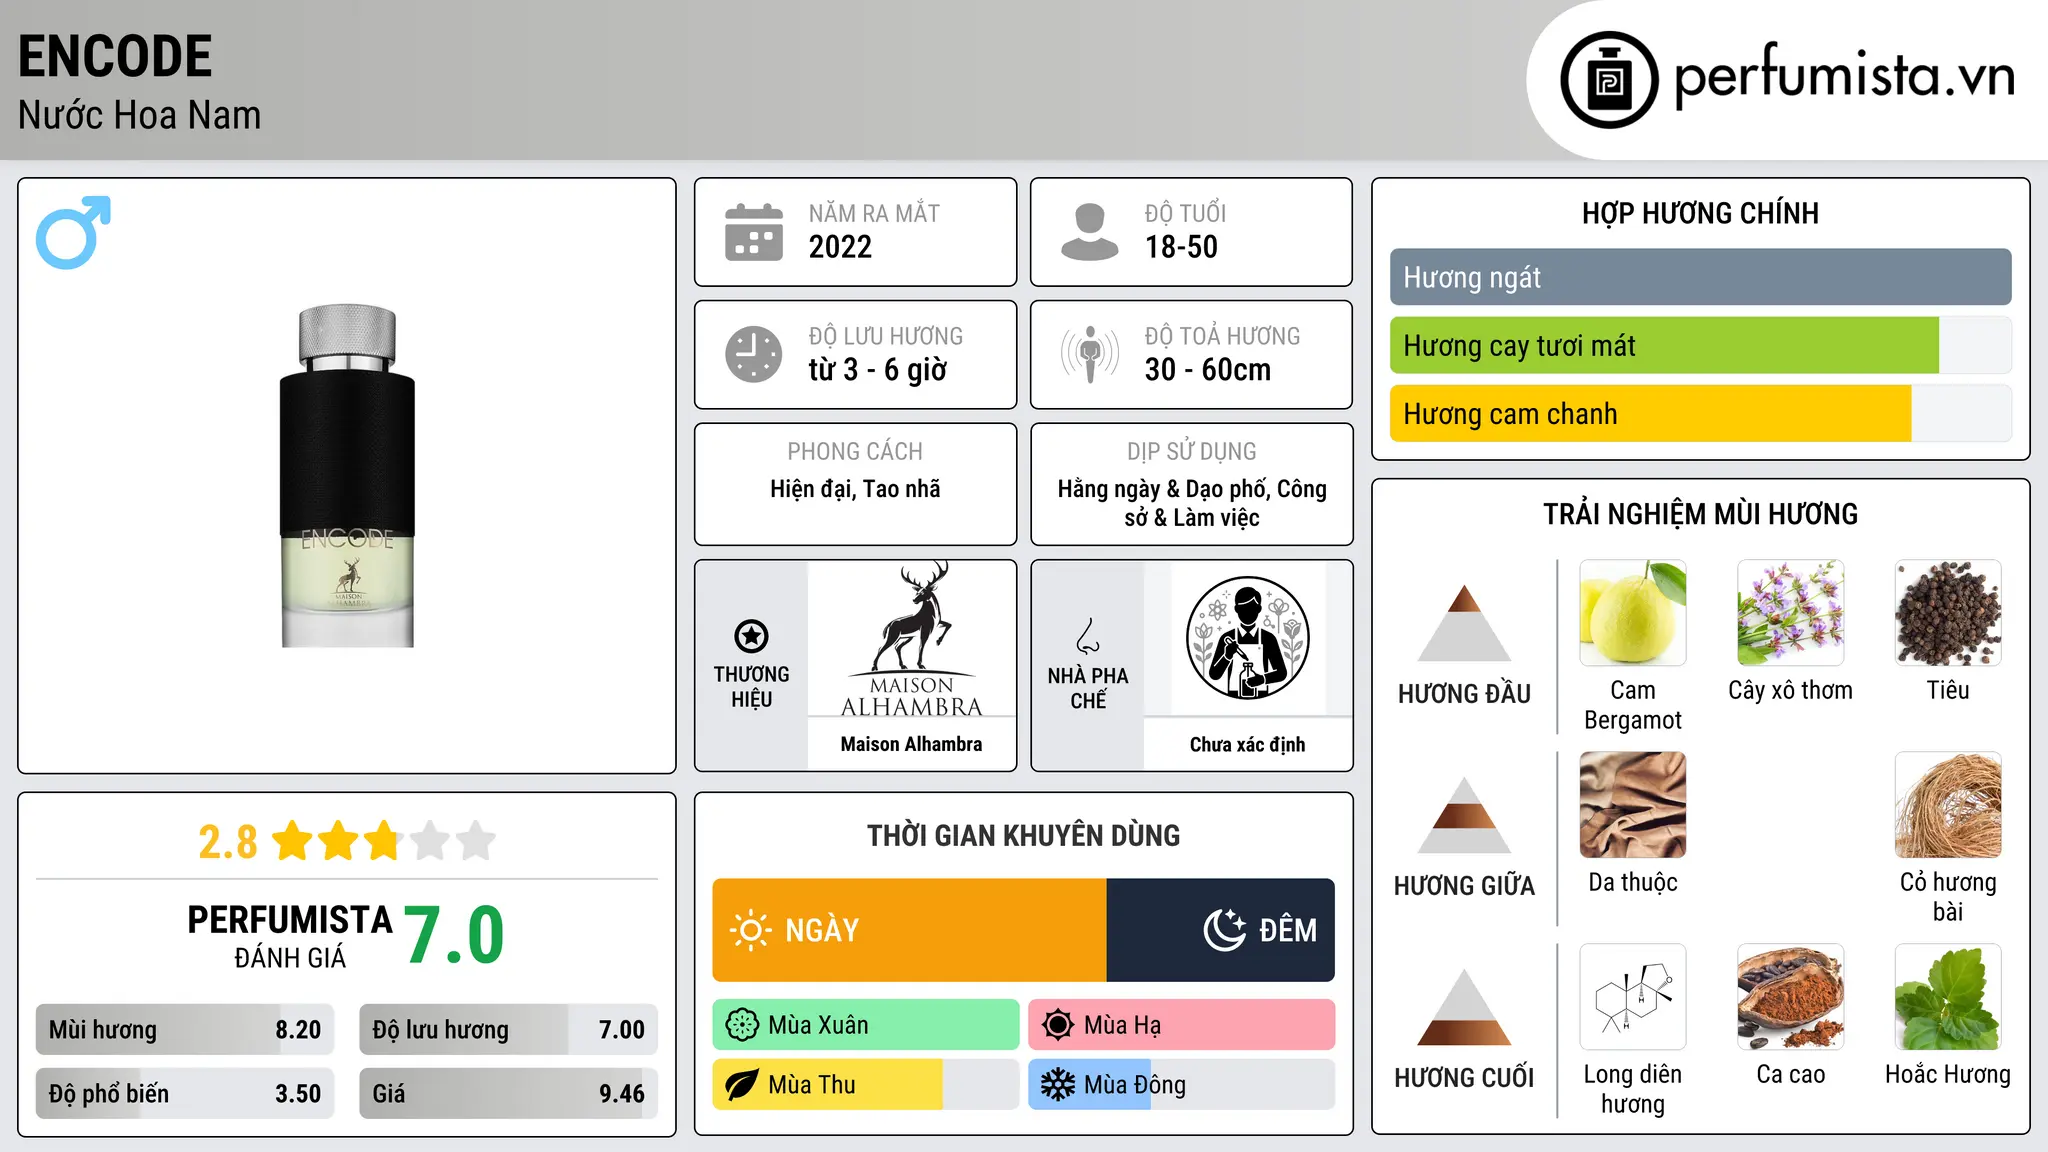
Task: Click the projection value 30 - 60cm
Action: [1208, 370]
